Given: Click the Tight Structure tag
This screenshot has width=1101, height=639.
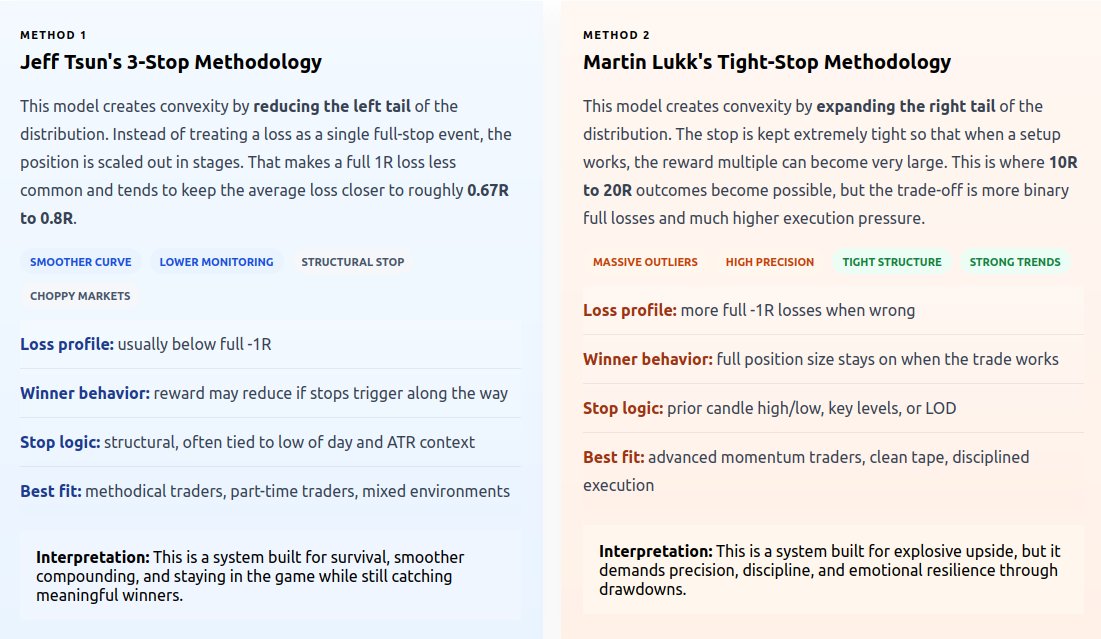Looking at the screenshot, I should [892, 262].
